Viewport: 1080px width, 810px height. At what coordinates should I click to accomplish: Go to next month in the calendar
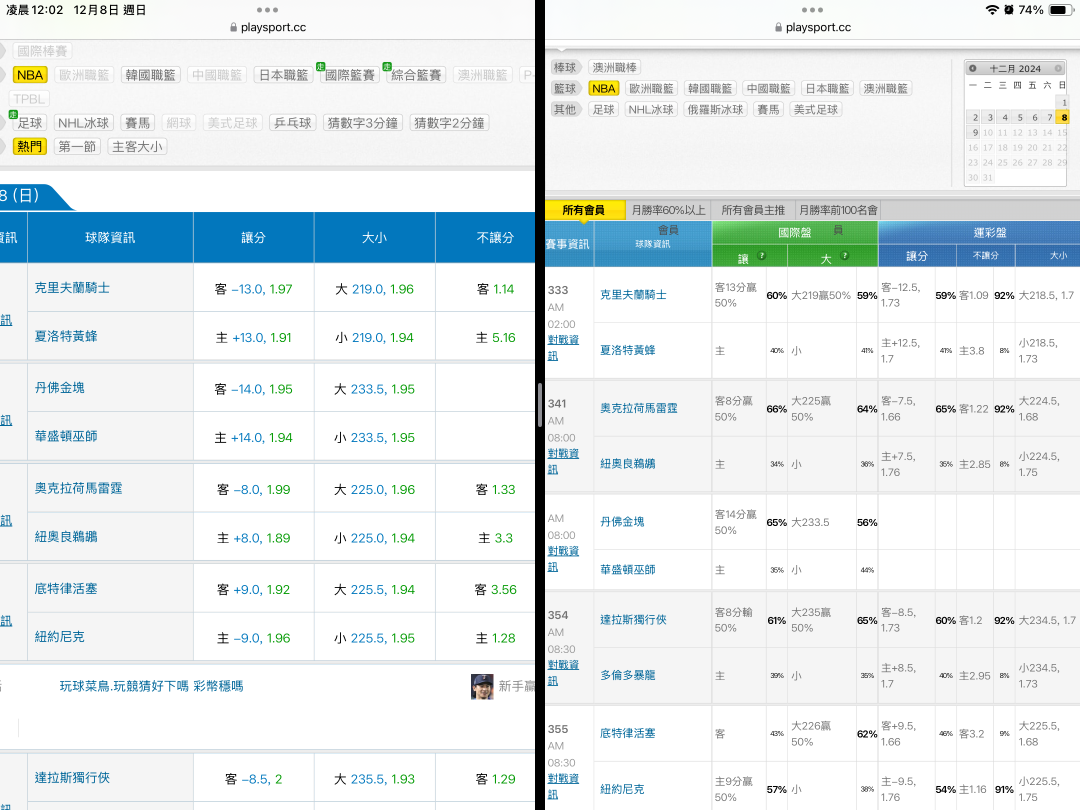[1058, 68]
